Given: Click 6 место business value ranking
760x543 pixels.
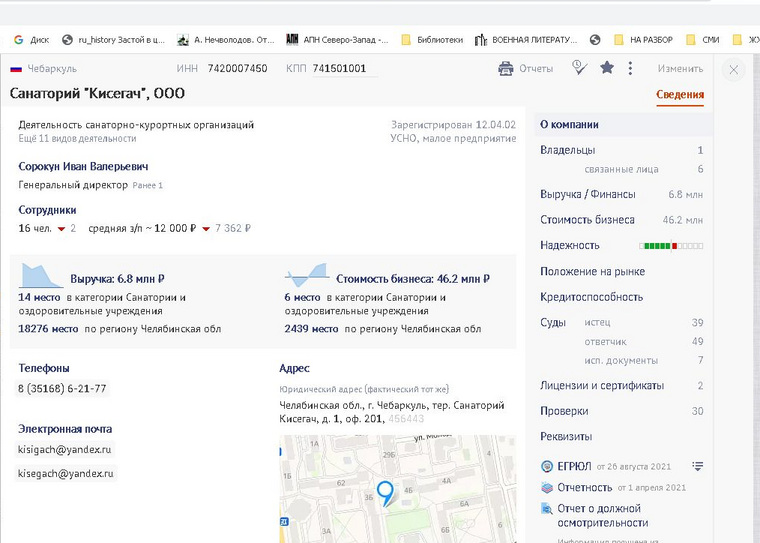Looking at the screenshot, I should [302, 297].
